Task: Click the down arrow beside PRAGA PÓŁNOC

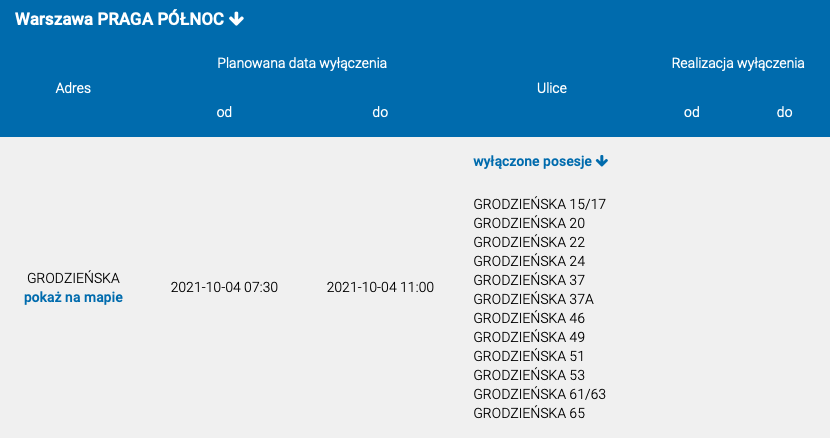Action: pyautogui.click(x=237, y=19)
